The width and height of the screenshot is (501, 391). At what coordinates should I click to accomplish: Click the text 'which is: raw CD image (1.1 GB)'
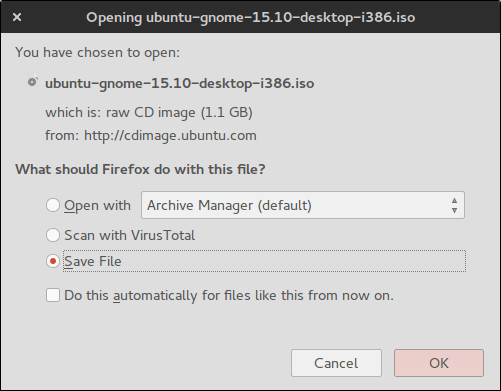click(149, 113)
